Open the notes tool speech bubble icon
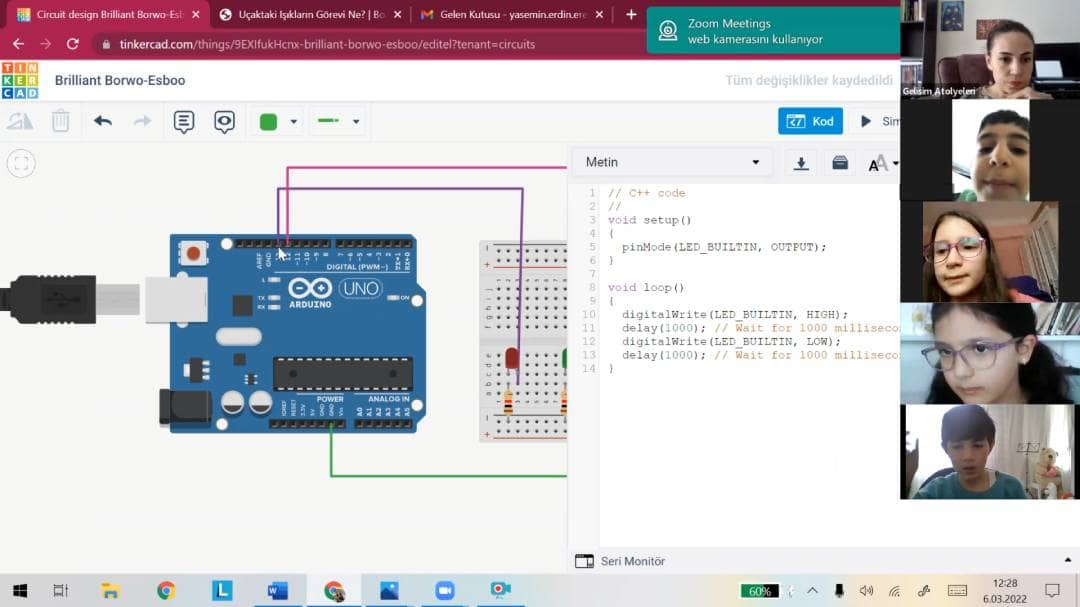1080x607 pixels. pos(184,121)
